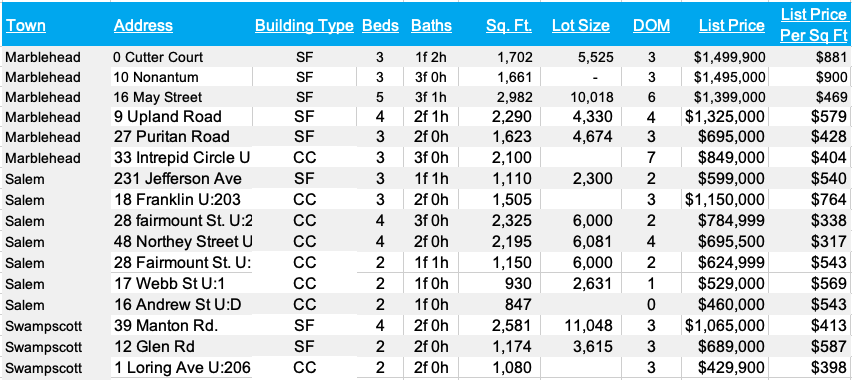Select the 39 Manton Rd. address cell
Image resolution: width=852 pixels, height=380 pixels.
[x=181, y=326]
